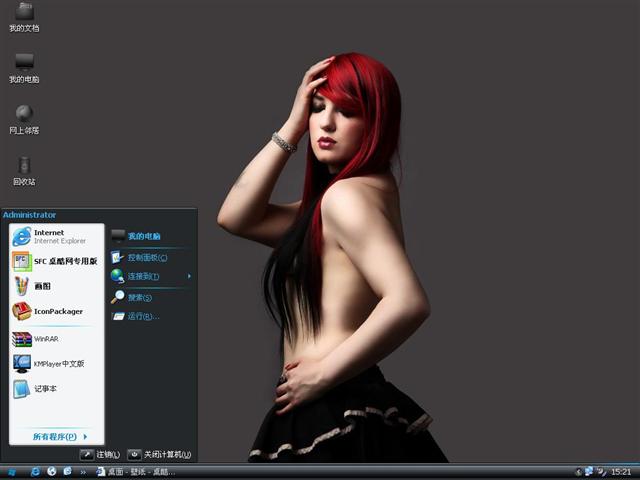Click the globe browser icon in quick launch

(x=51, y=471)
